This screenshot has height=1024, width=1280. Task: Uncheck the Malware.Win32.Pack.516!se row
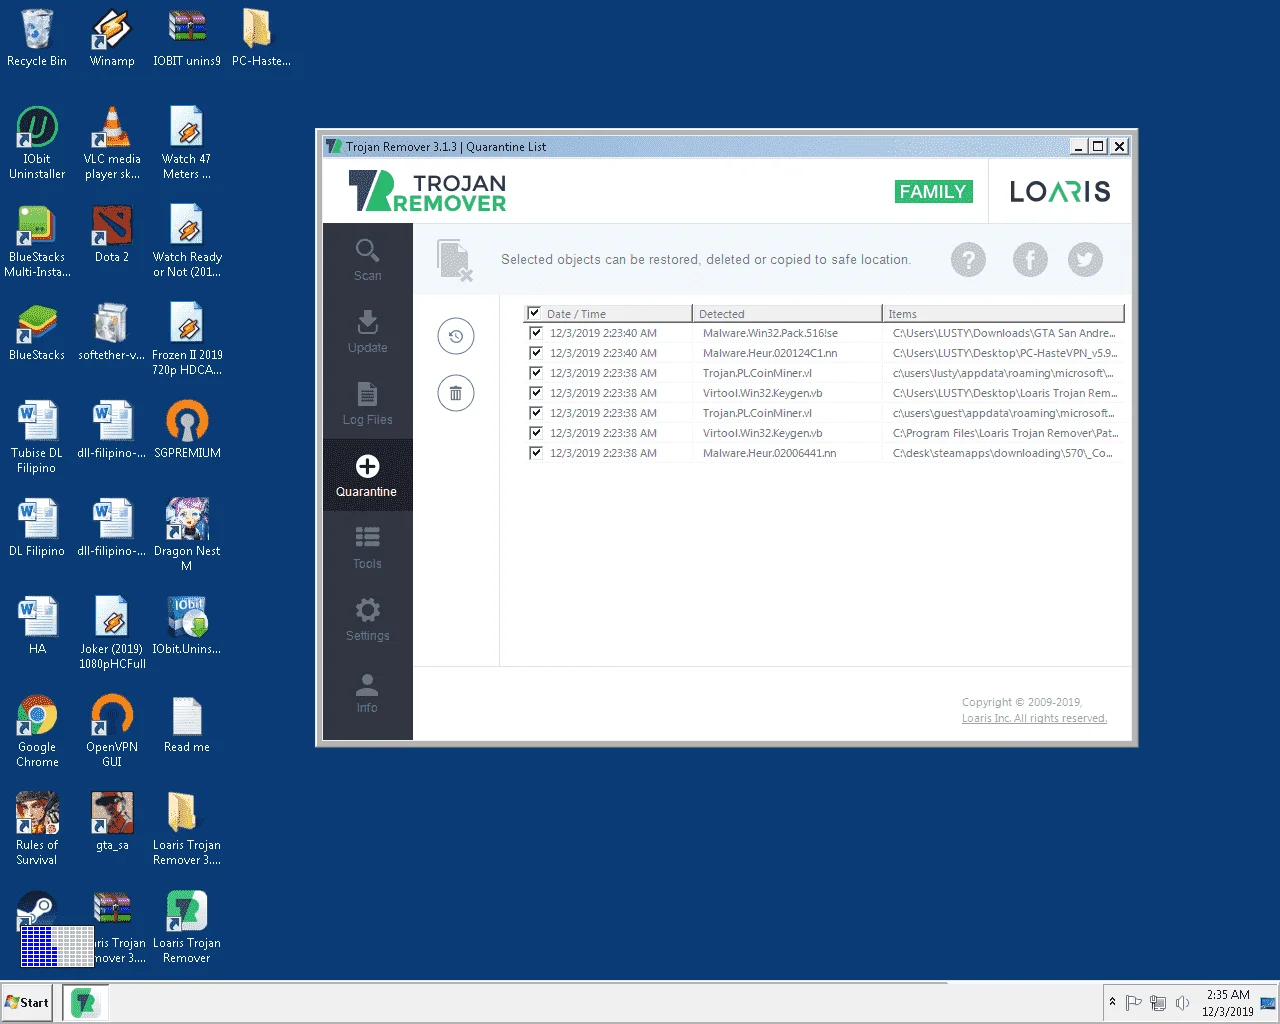pos(536,333)
